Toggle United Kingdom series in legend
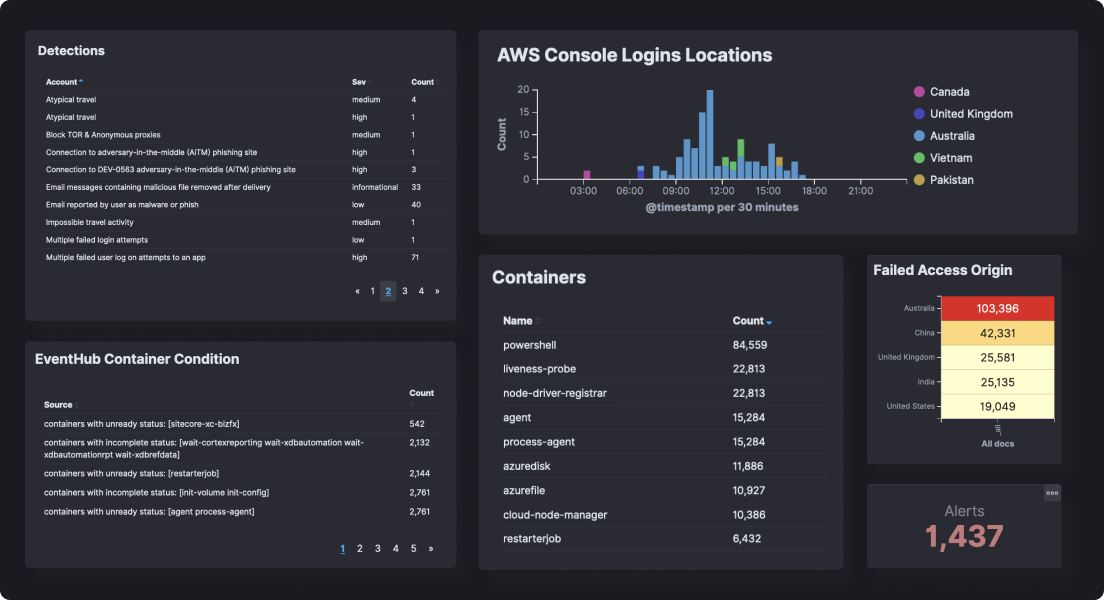The height and width of the screenshot is (600, 1104). tap(970, 114)
